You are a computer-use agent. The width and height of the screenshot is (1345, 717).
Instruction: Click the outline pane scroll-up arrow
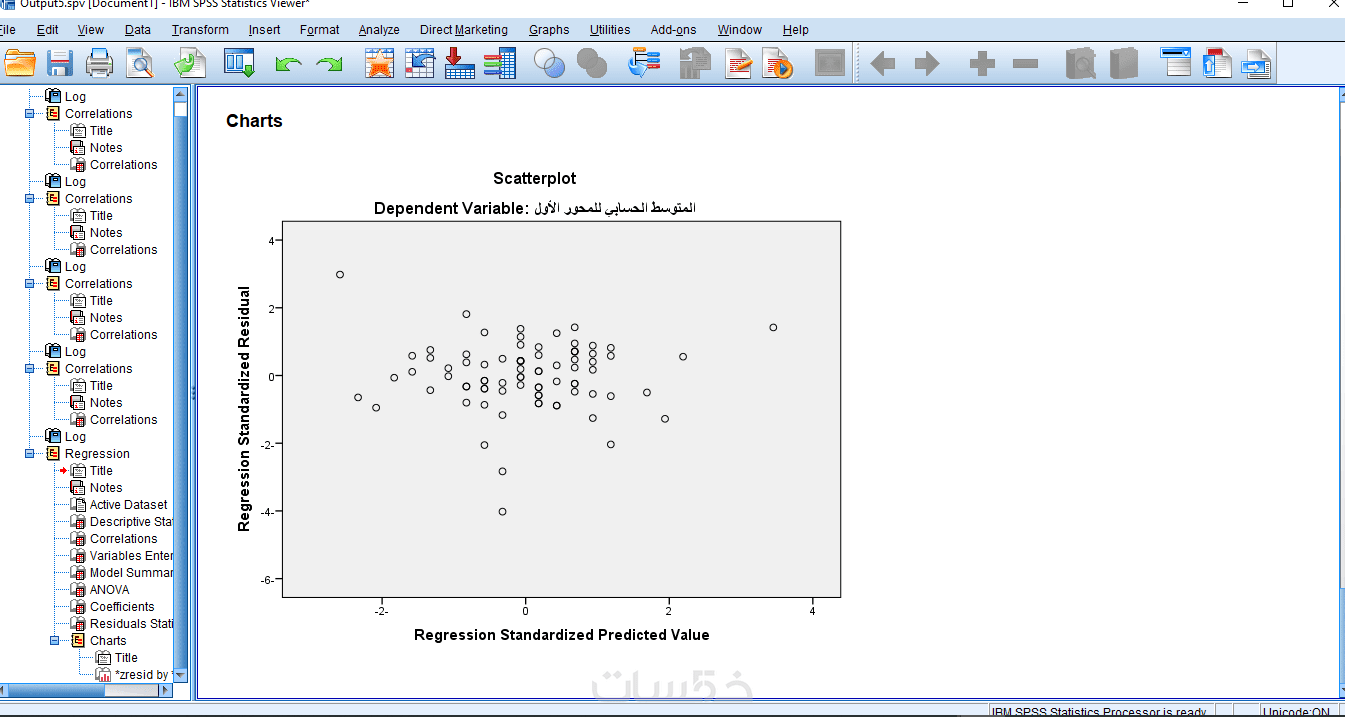(x=180, y=95)
